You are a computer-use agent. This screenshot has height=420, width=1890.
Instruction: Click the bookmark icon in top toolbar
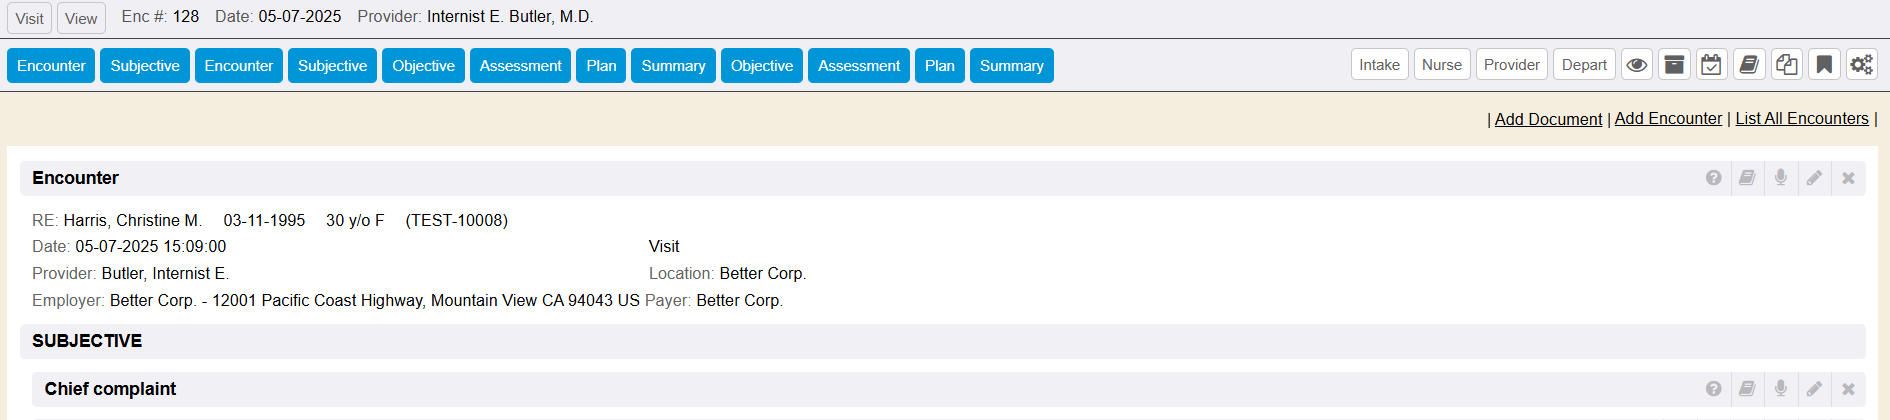pos(1824,65)
